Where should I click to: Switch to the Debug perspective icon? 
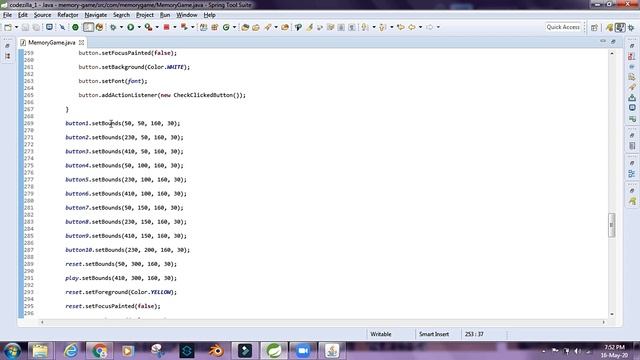coord(631,27)
